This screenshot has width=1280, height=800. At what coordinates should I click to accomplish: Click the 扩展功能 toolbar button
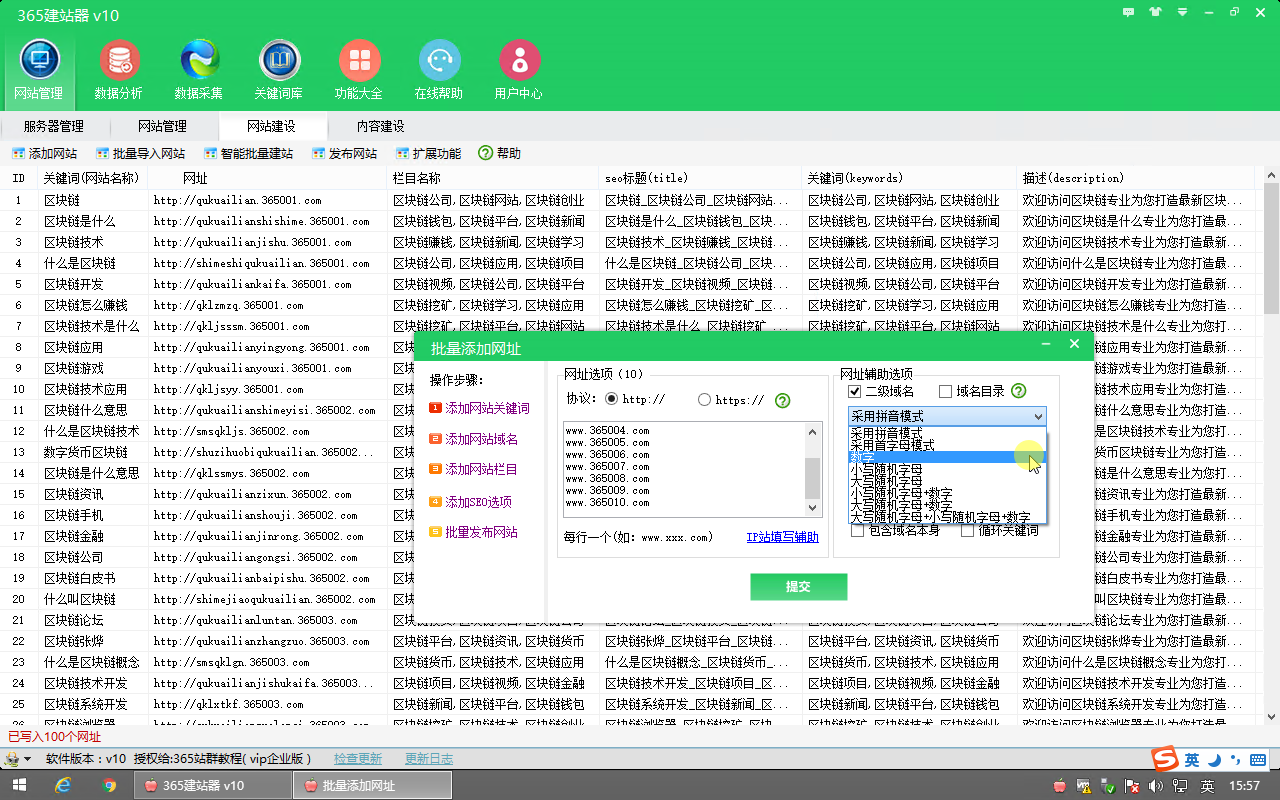(429, 154)
